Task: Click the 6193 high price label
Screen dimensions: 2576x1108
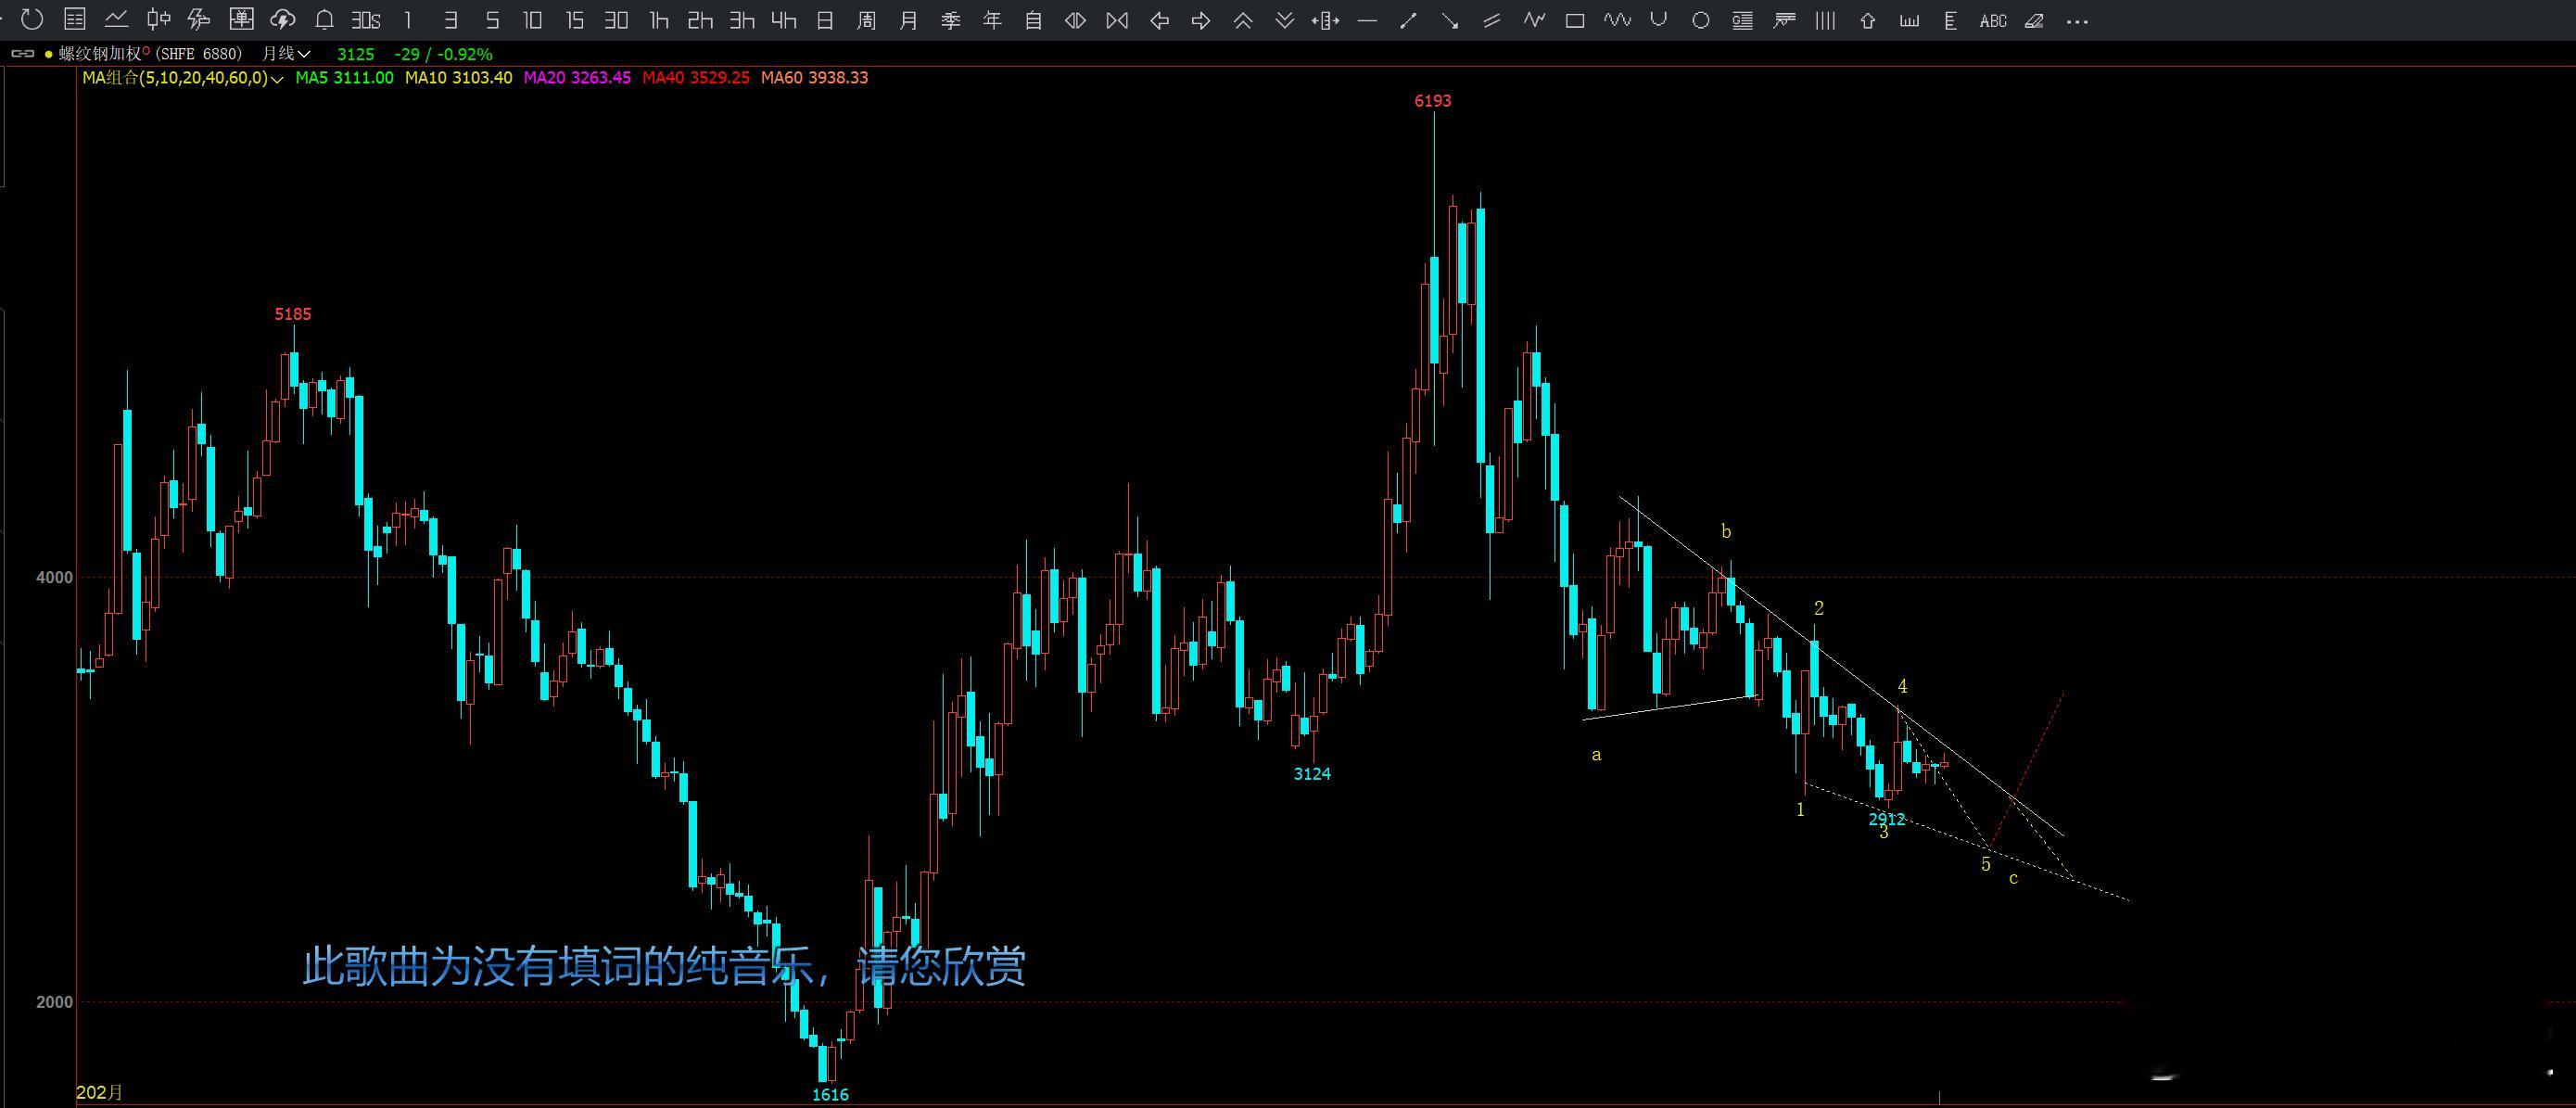Action: (x=1432, y=101)
